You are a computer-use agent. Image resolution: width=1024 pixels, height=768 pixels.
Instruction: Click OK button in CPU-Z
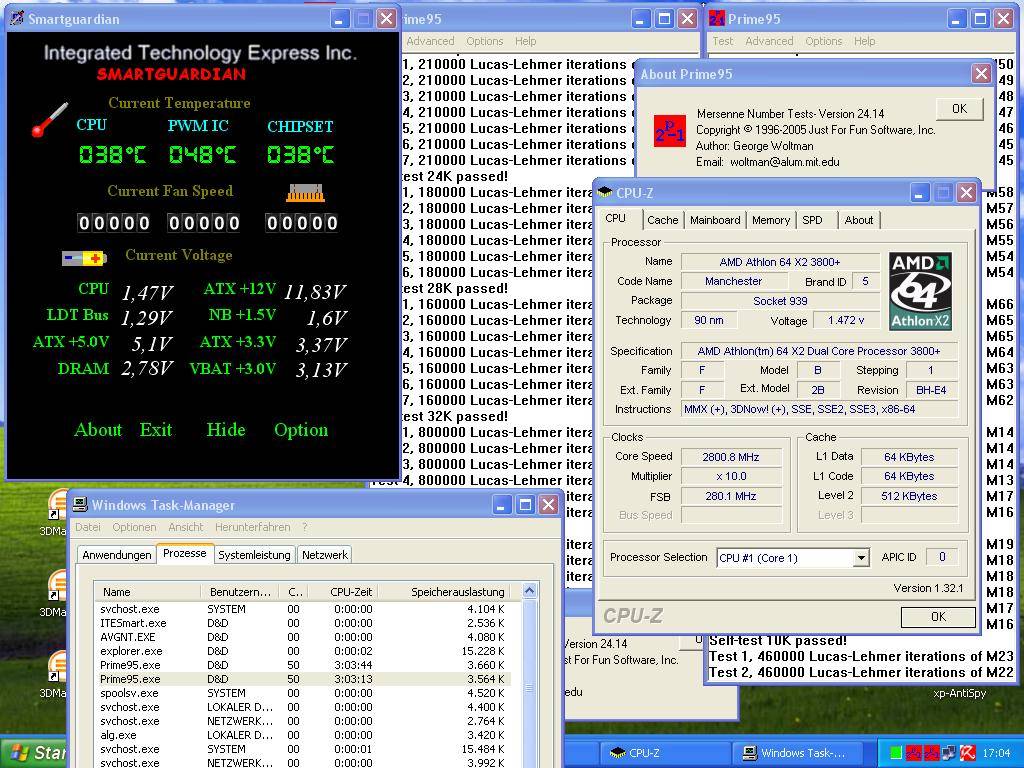pos(938,616)
